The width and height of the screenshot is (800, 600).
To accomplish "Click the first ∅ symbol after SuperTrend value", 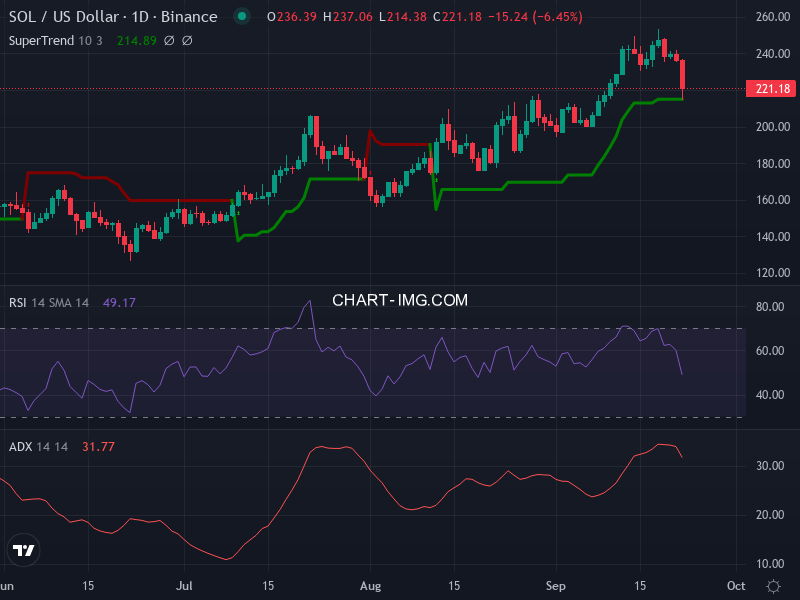I will tap(168, 40).
